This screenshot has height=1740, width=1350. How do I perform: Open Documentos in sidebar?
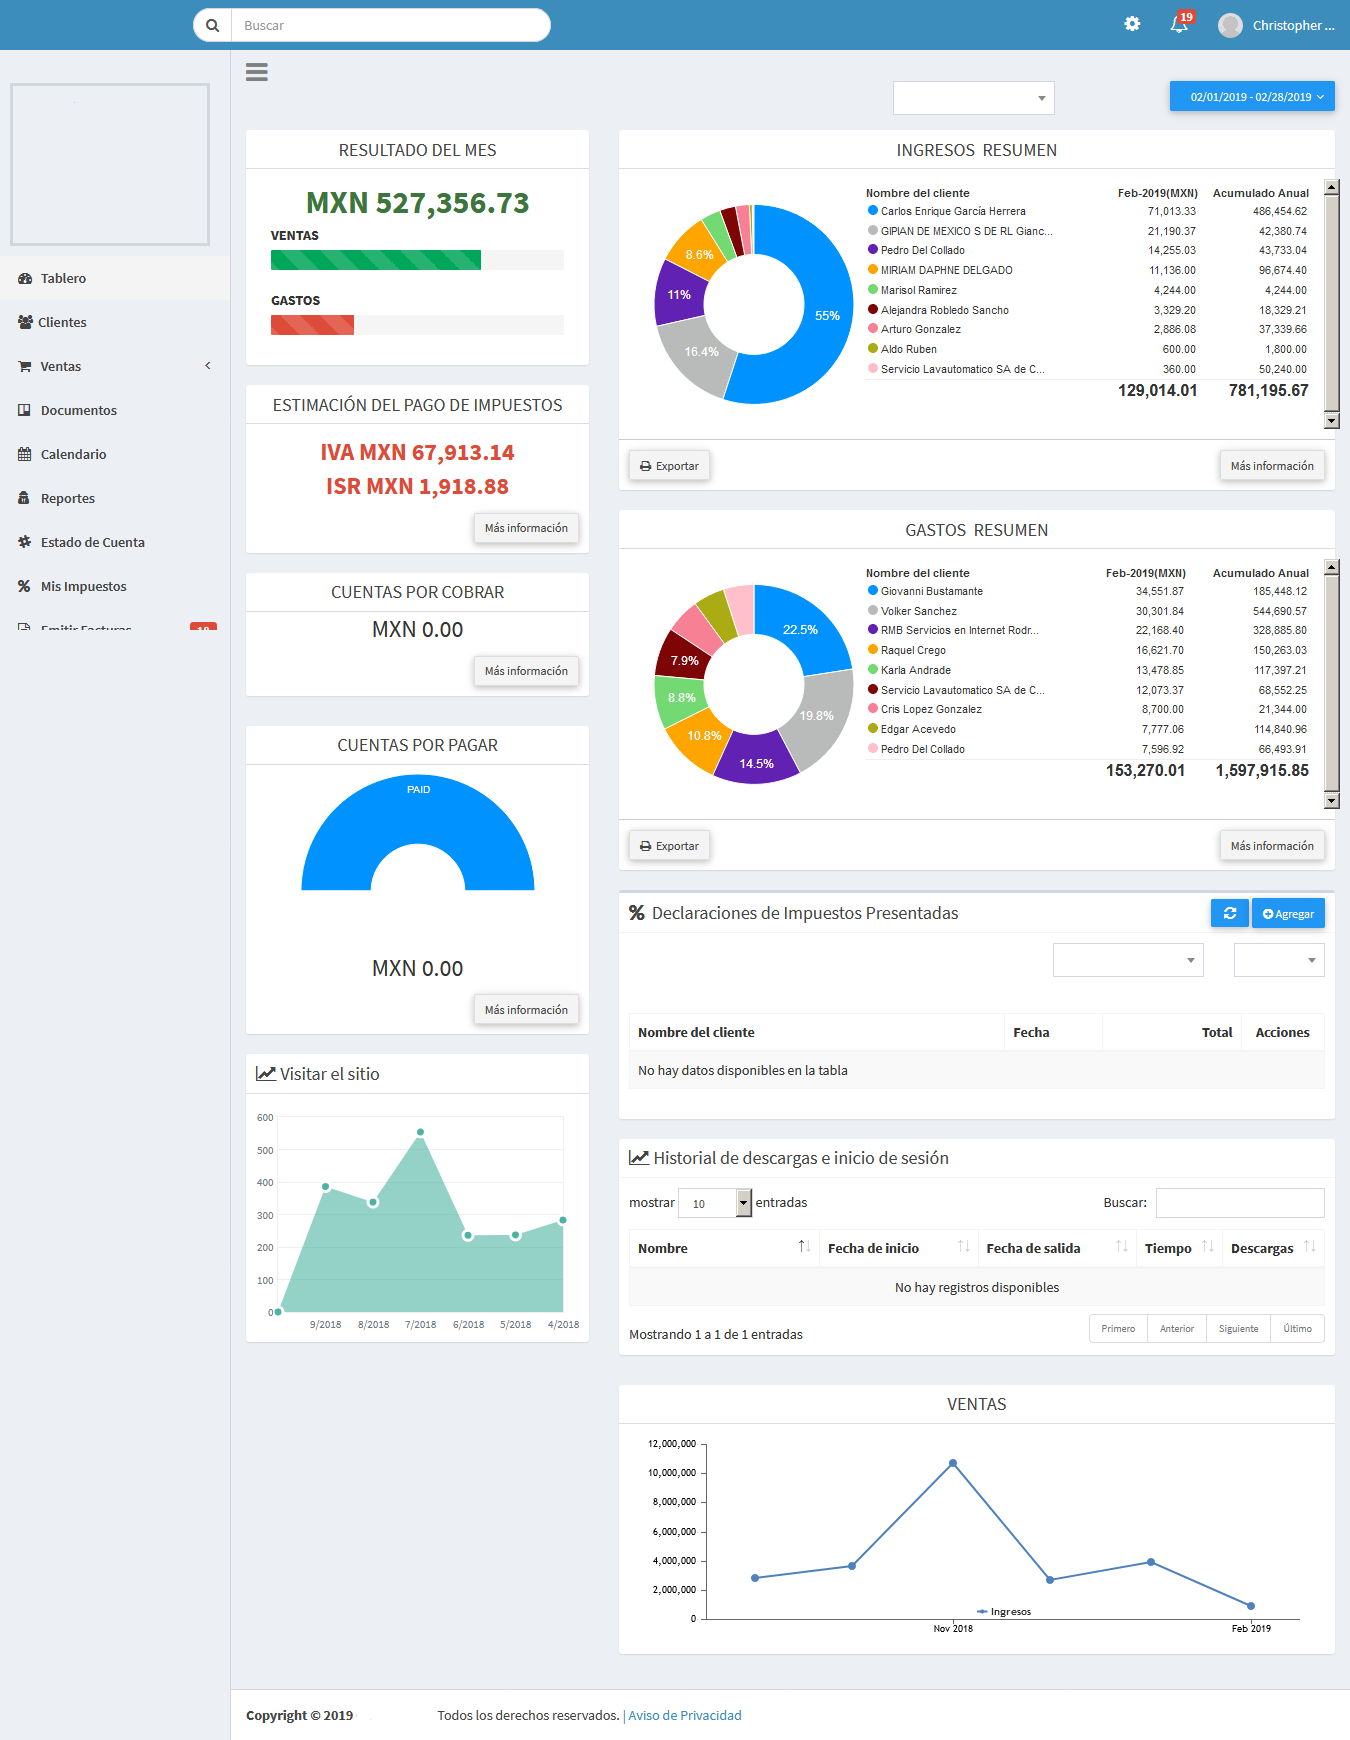coord(115,410)
